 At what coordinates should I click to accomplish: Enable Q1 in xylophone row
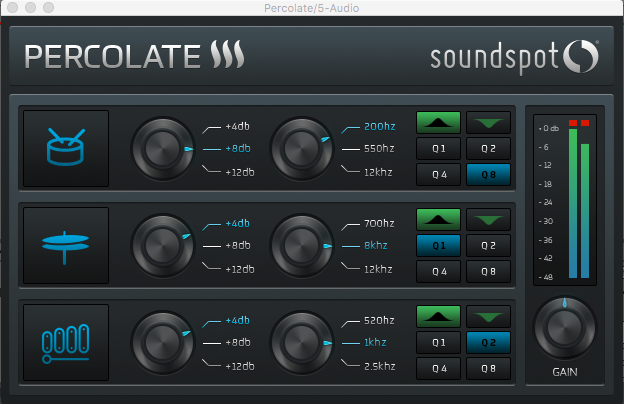pyautogui.click(x=438, y=343)
